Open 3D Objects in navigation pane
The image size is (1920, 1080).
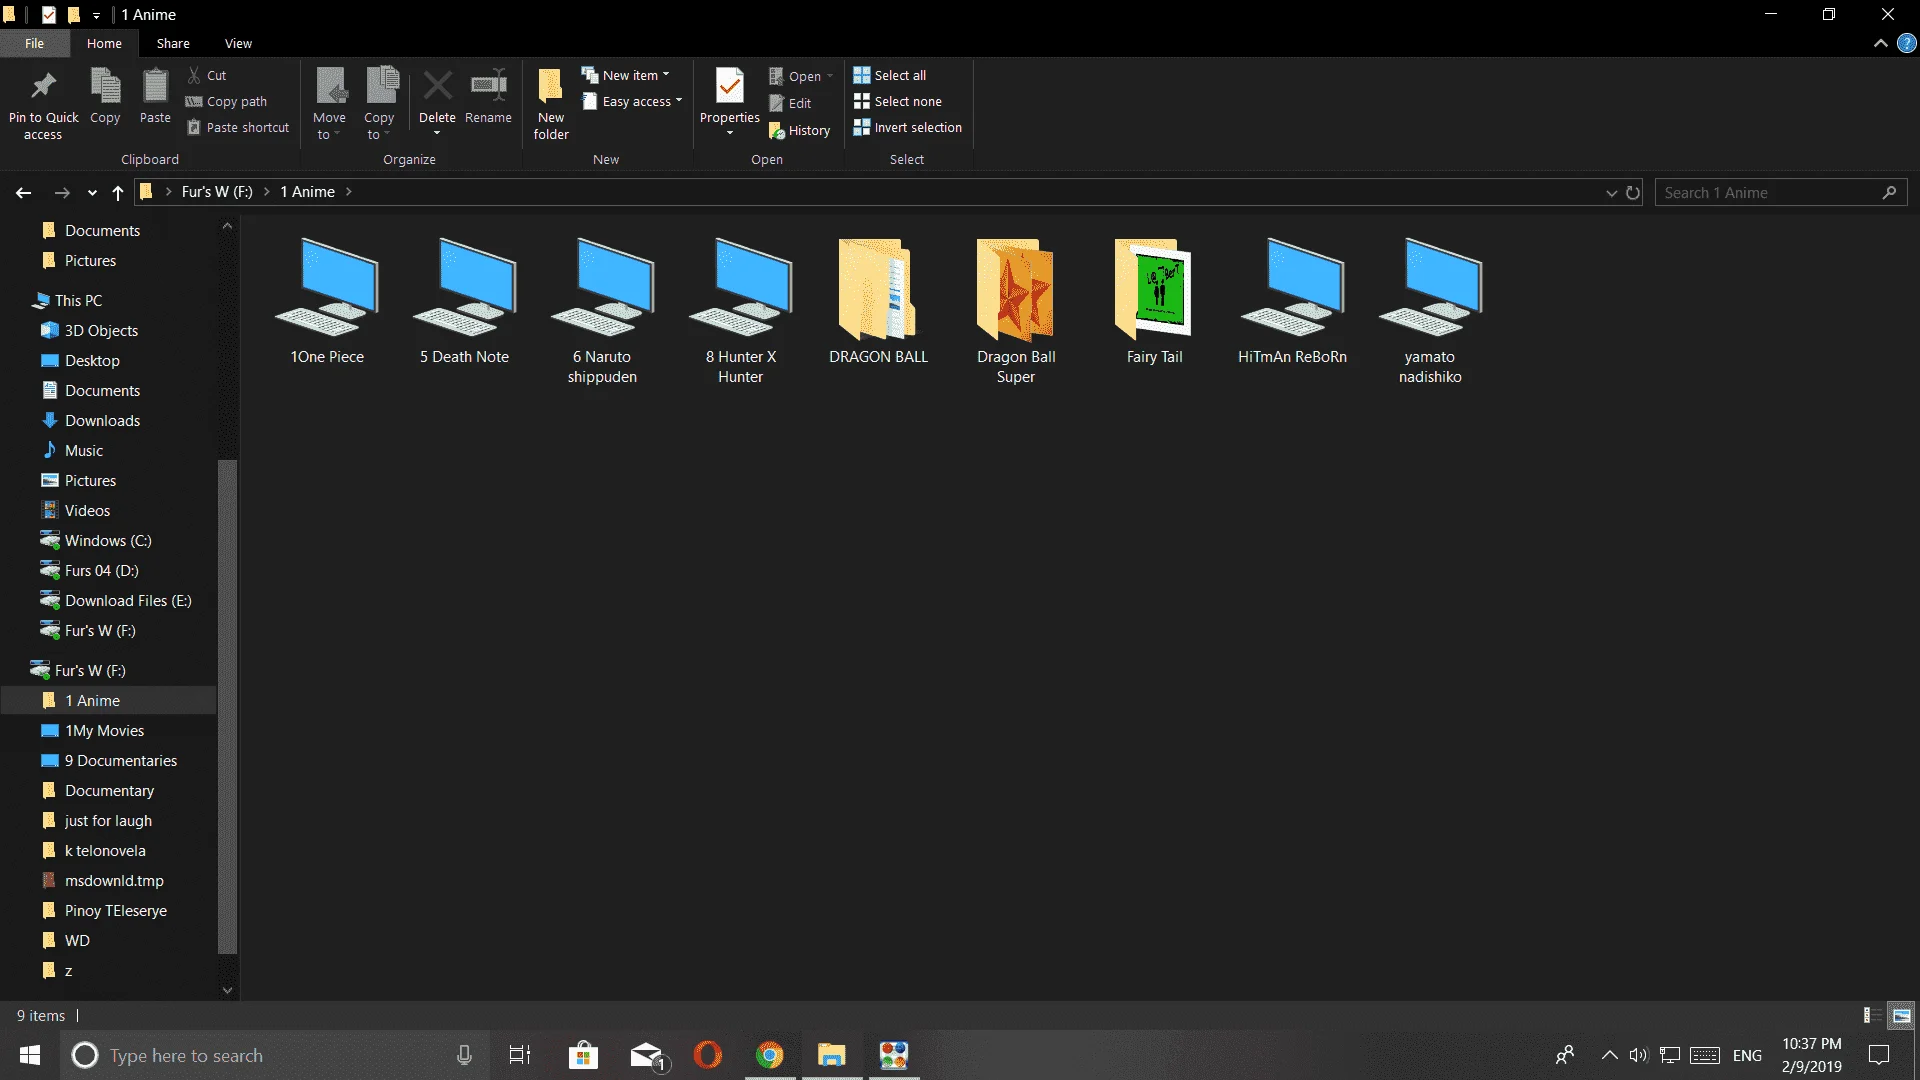click(101, 330)
